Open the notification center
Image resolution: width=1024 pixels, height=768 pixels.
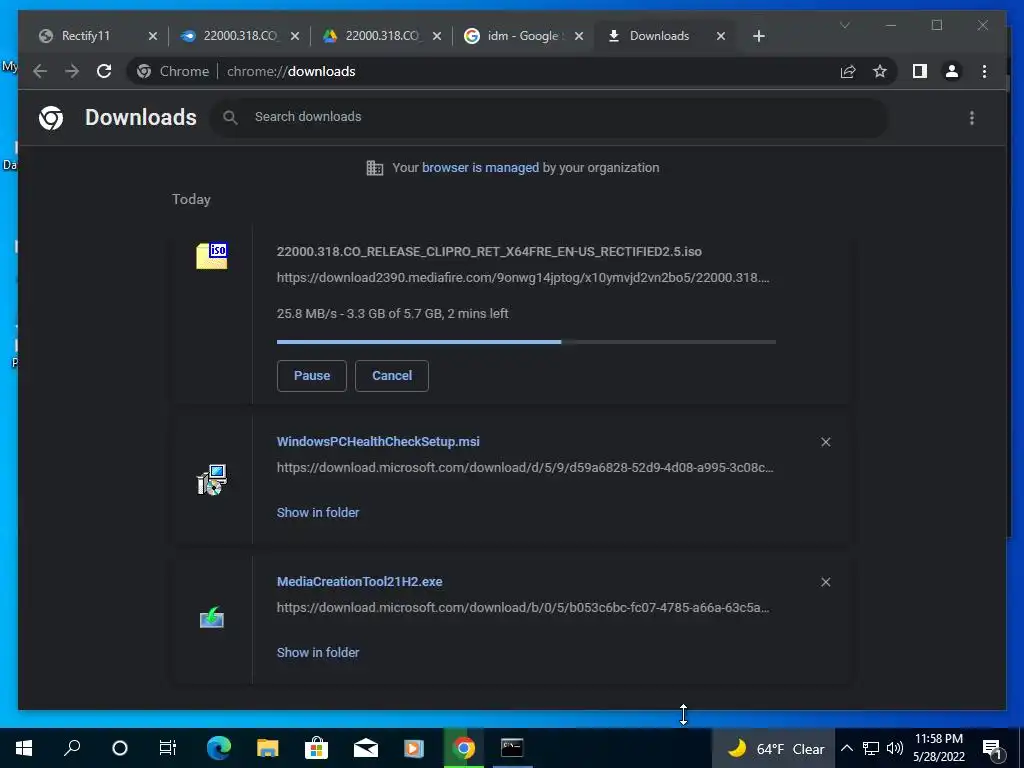(x=993, y=748)
